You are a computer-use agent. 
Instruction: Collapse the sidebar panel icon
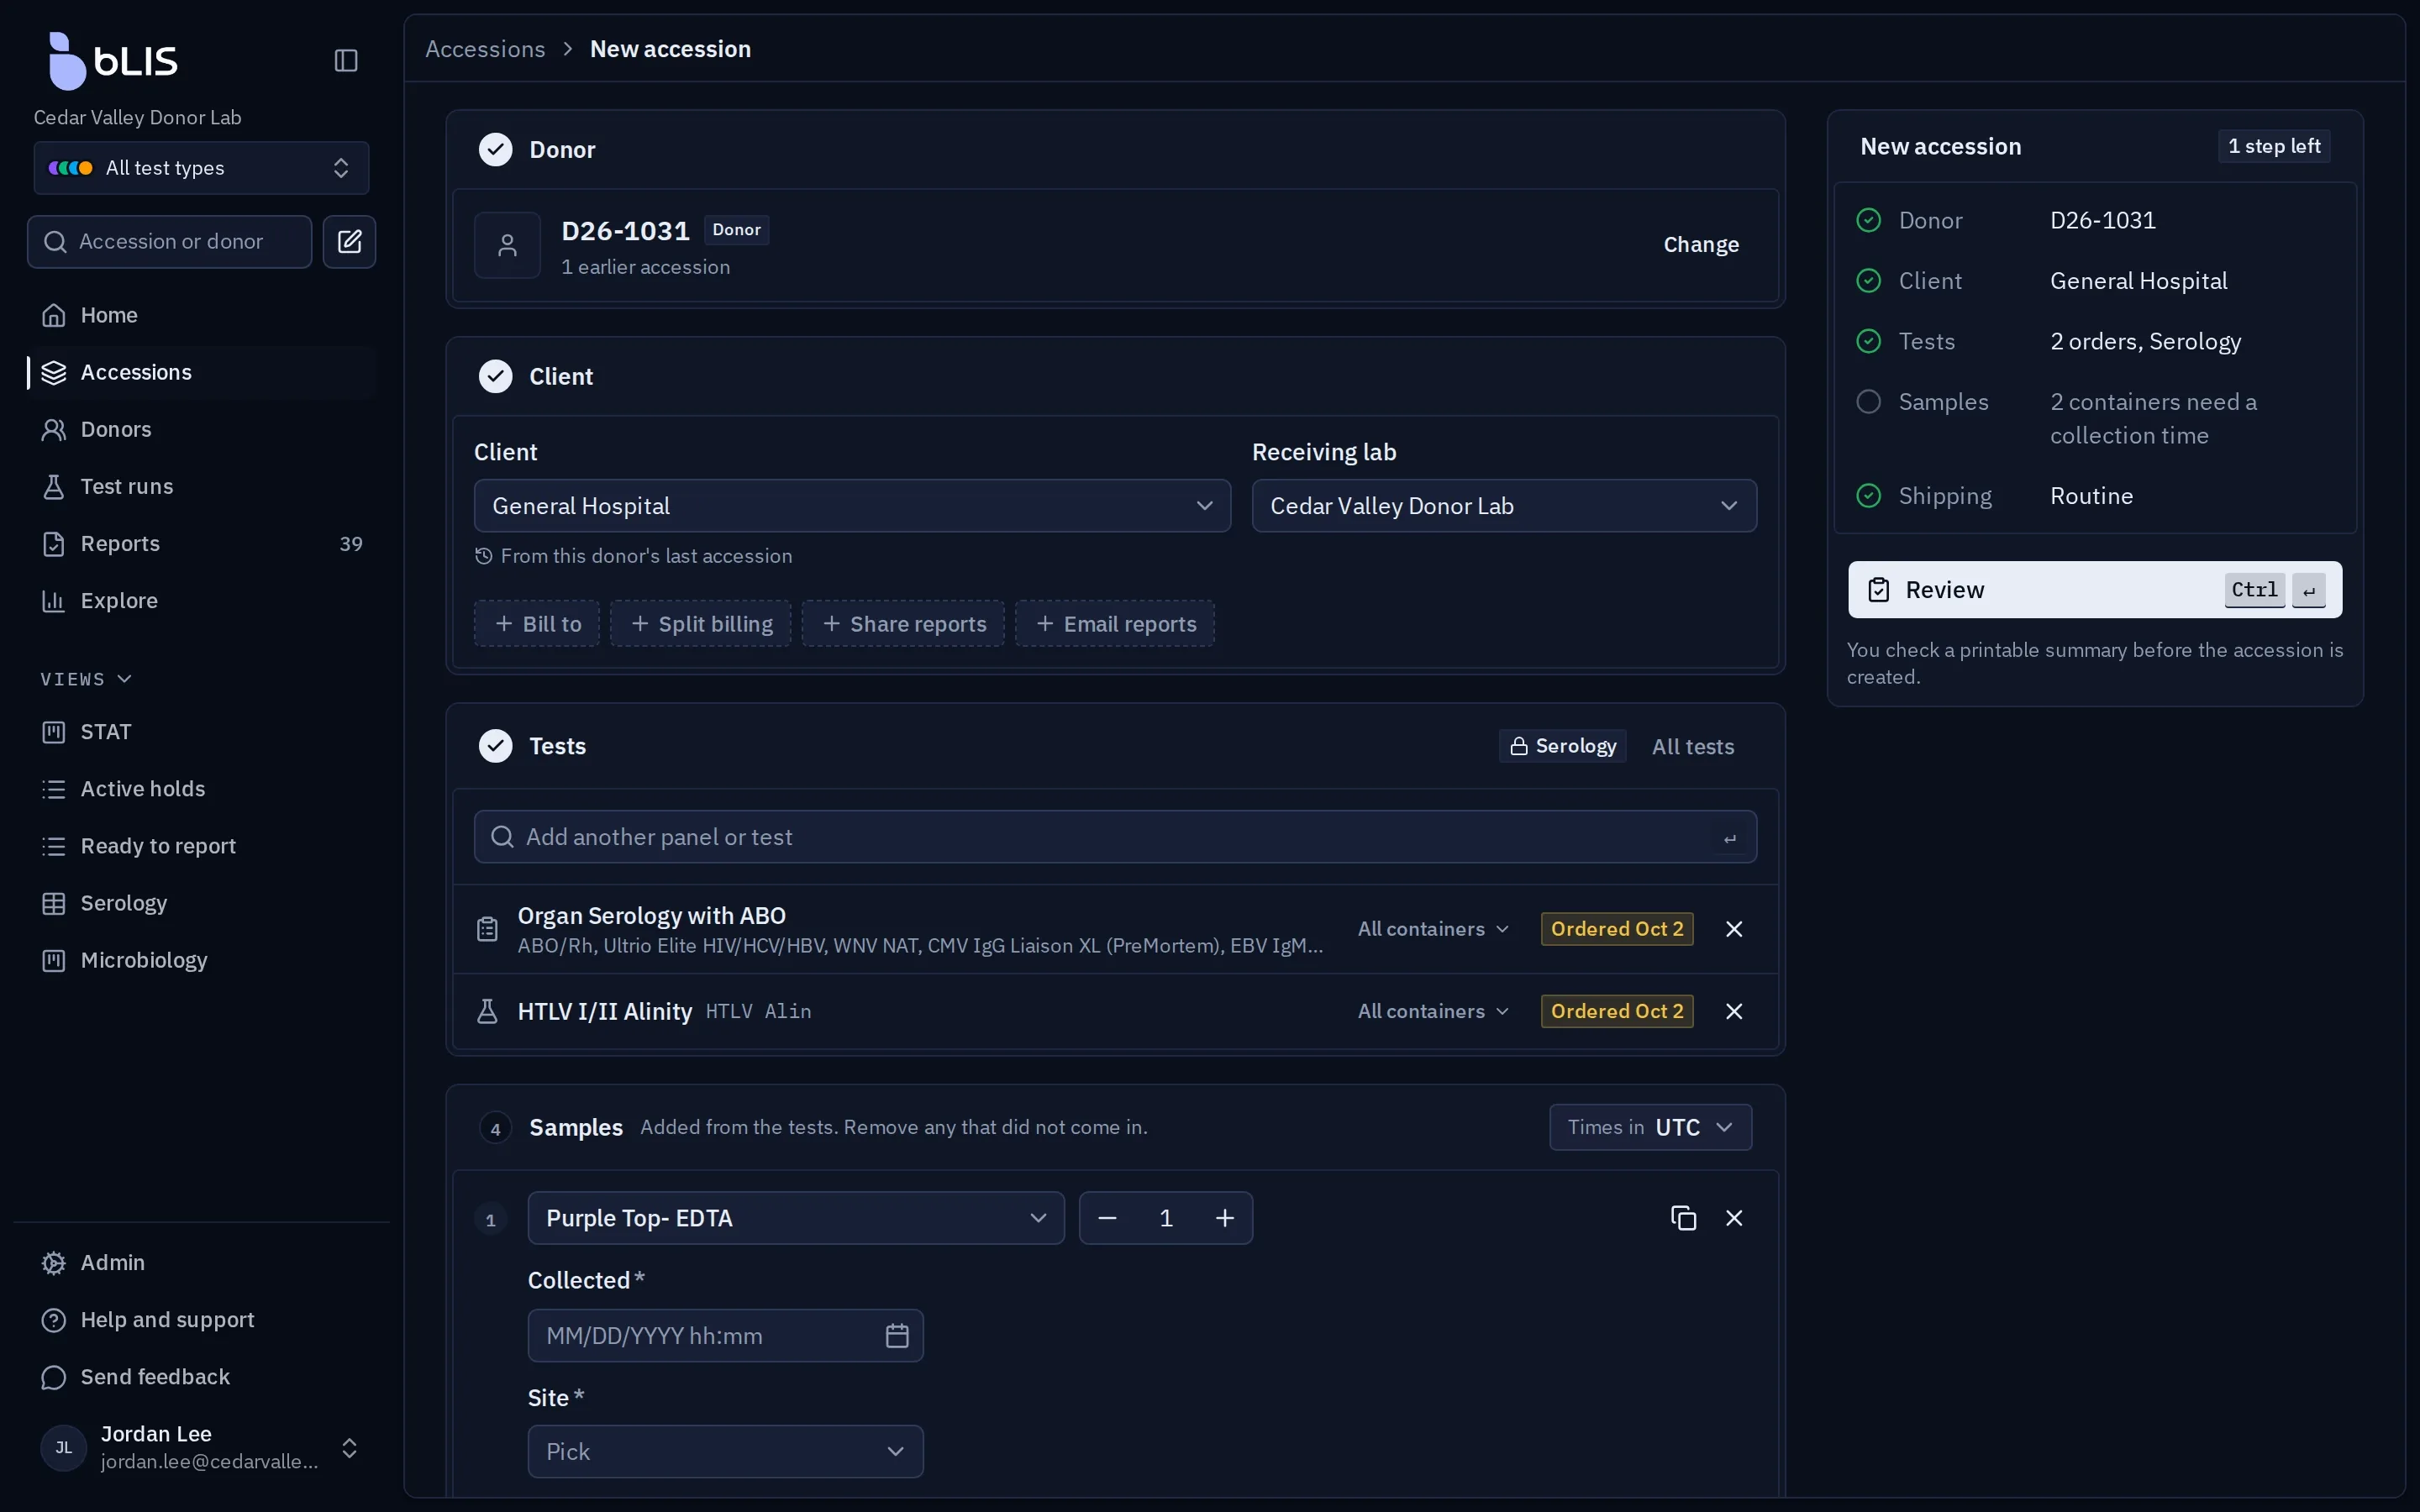(x=346, y=61)
